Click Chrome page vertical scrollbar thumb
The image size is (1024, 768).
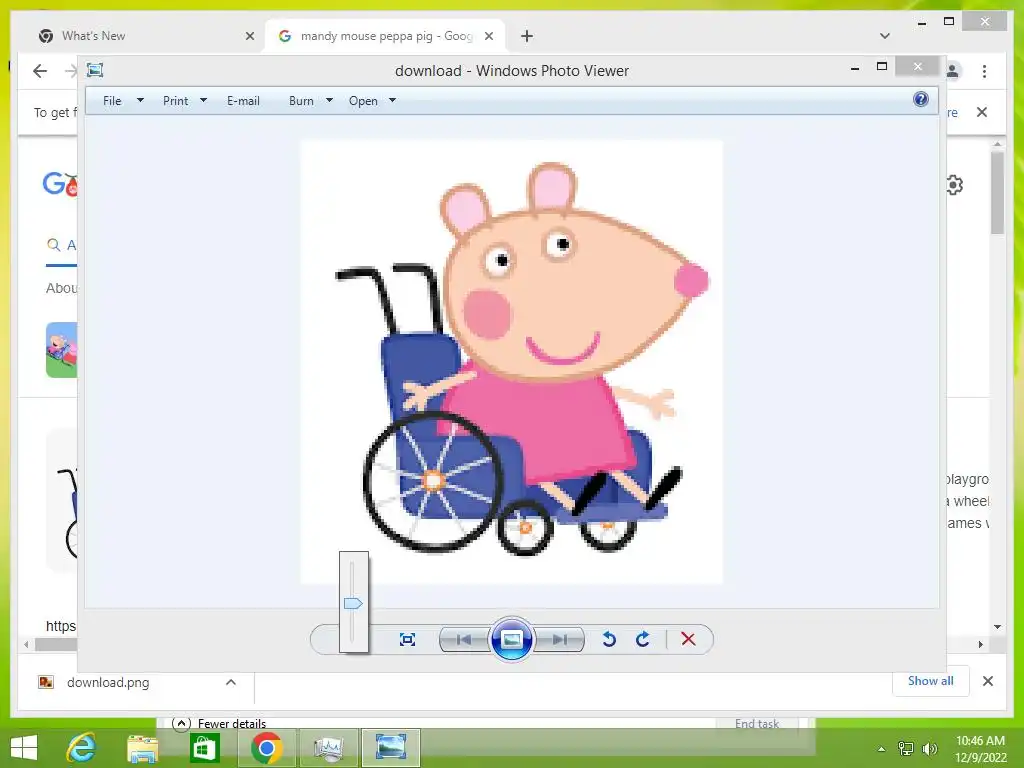click(997, 193)
